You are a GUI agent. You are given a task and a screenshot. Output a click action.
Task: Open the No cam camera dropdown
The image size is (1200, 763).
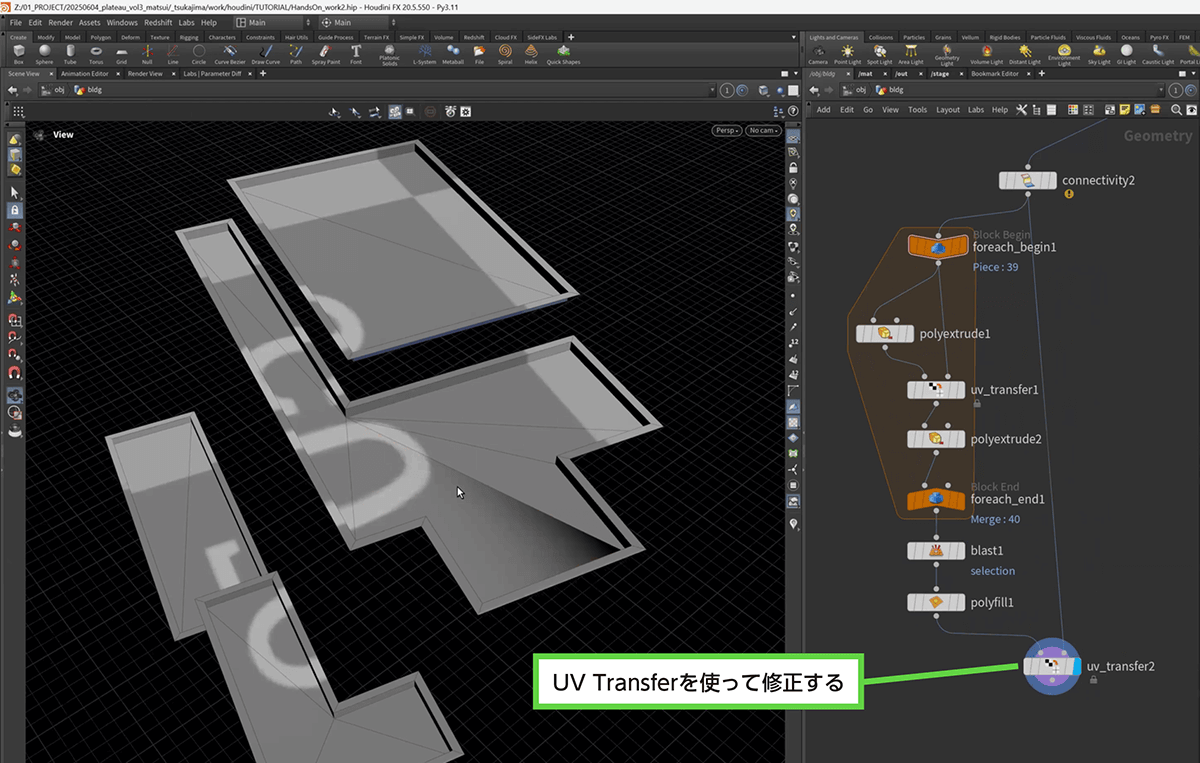pos(763,130)
